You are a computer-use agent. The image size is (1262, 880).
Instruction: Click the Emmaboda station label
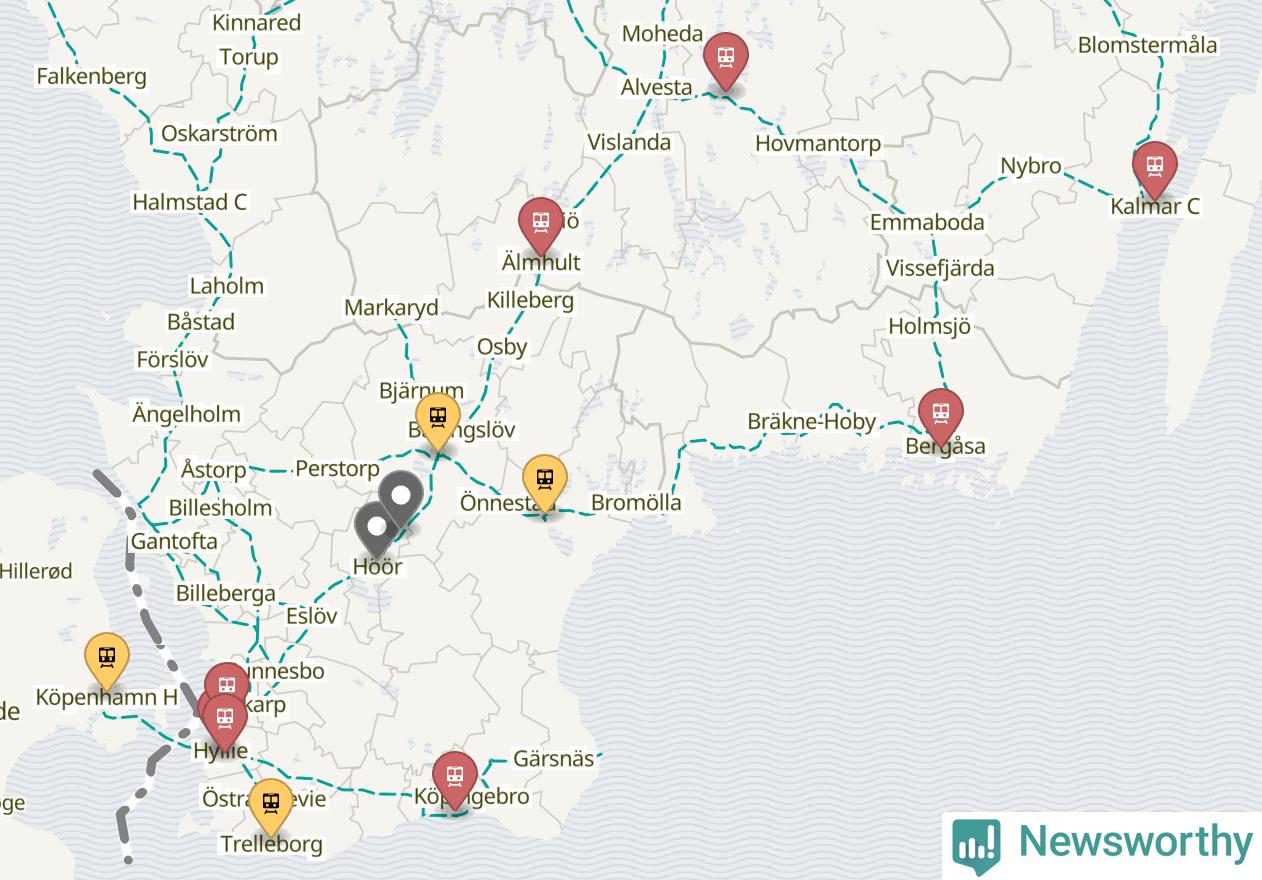pyautogui.click(x=927, y=222)
